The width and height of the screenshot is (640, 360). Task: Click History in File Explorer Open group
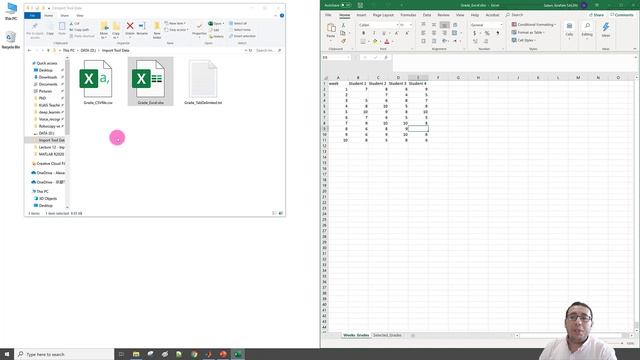pyautogui.click(x=216, y=36)
